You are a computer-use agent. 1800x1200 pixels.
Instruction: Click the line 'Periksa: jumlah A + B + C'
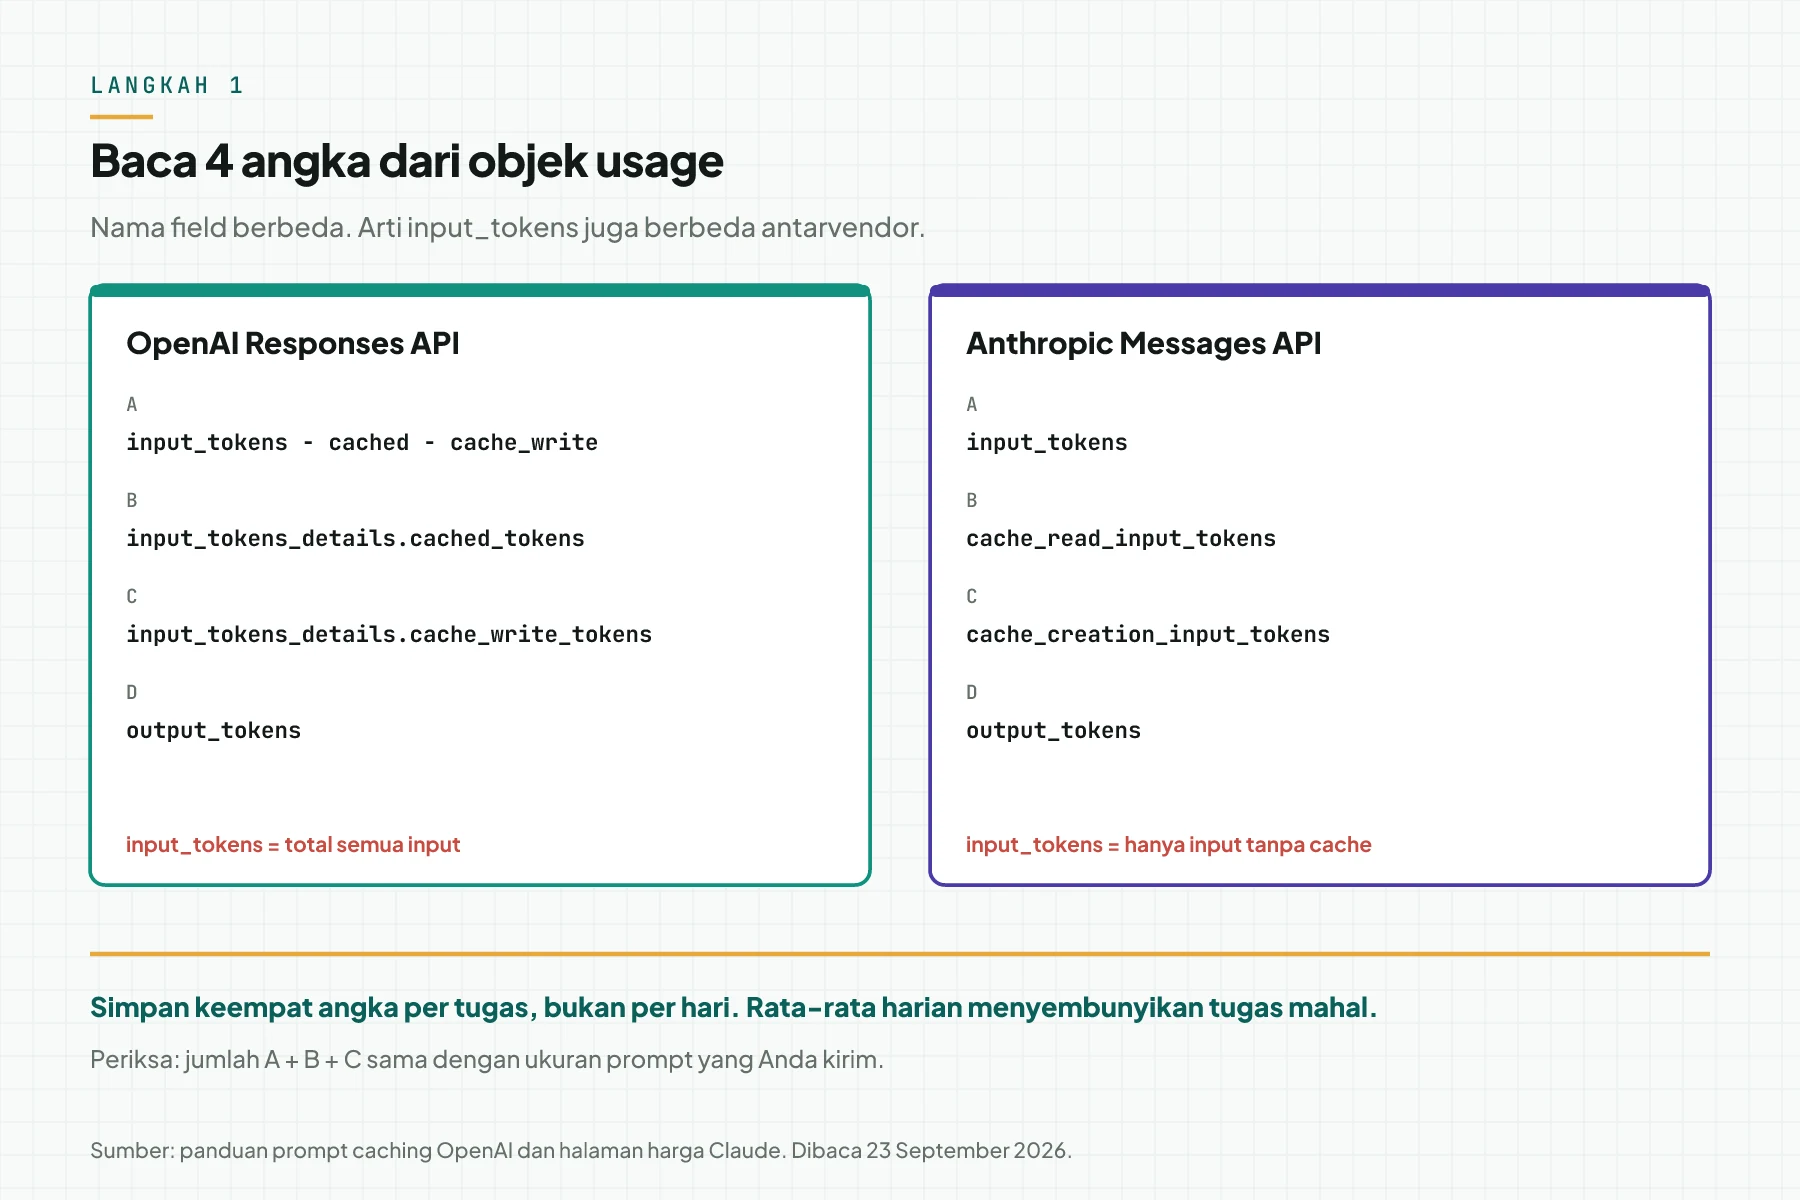pos(487,1060)
